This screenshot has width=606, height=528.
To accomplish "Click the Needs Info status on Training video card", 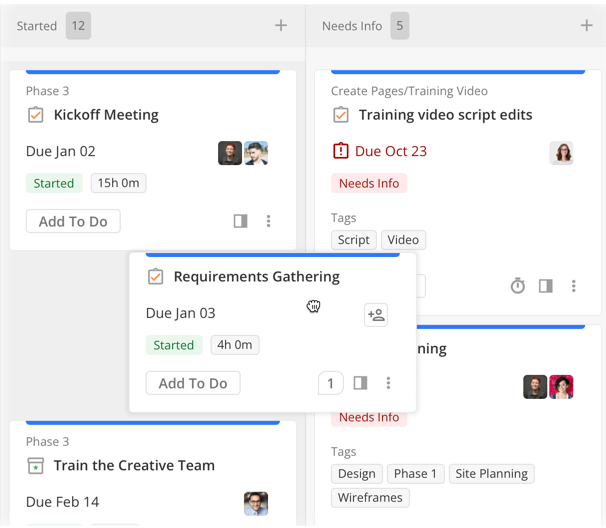I will click(x=369, y=183).
